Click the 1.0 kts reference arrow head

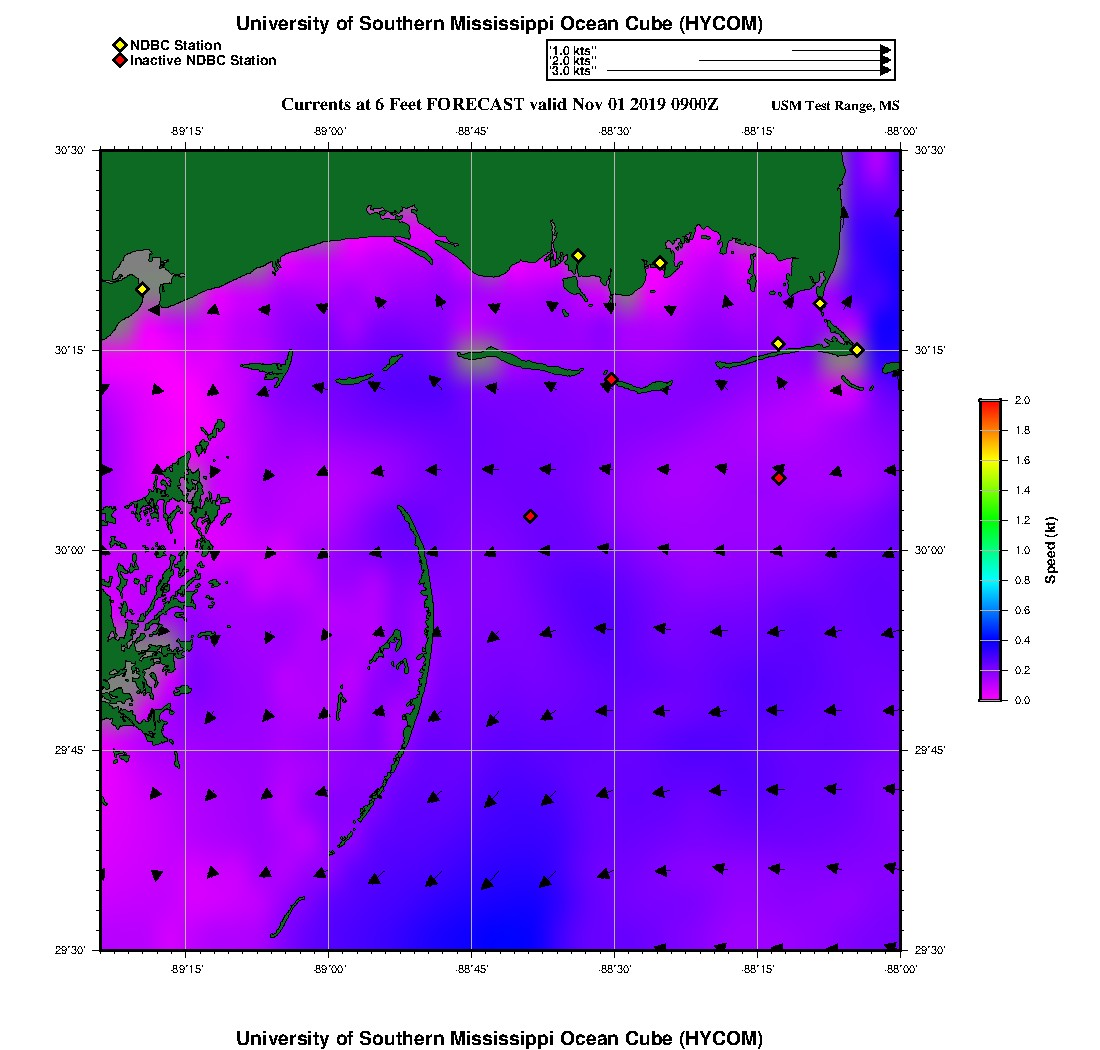886,51
